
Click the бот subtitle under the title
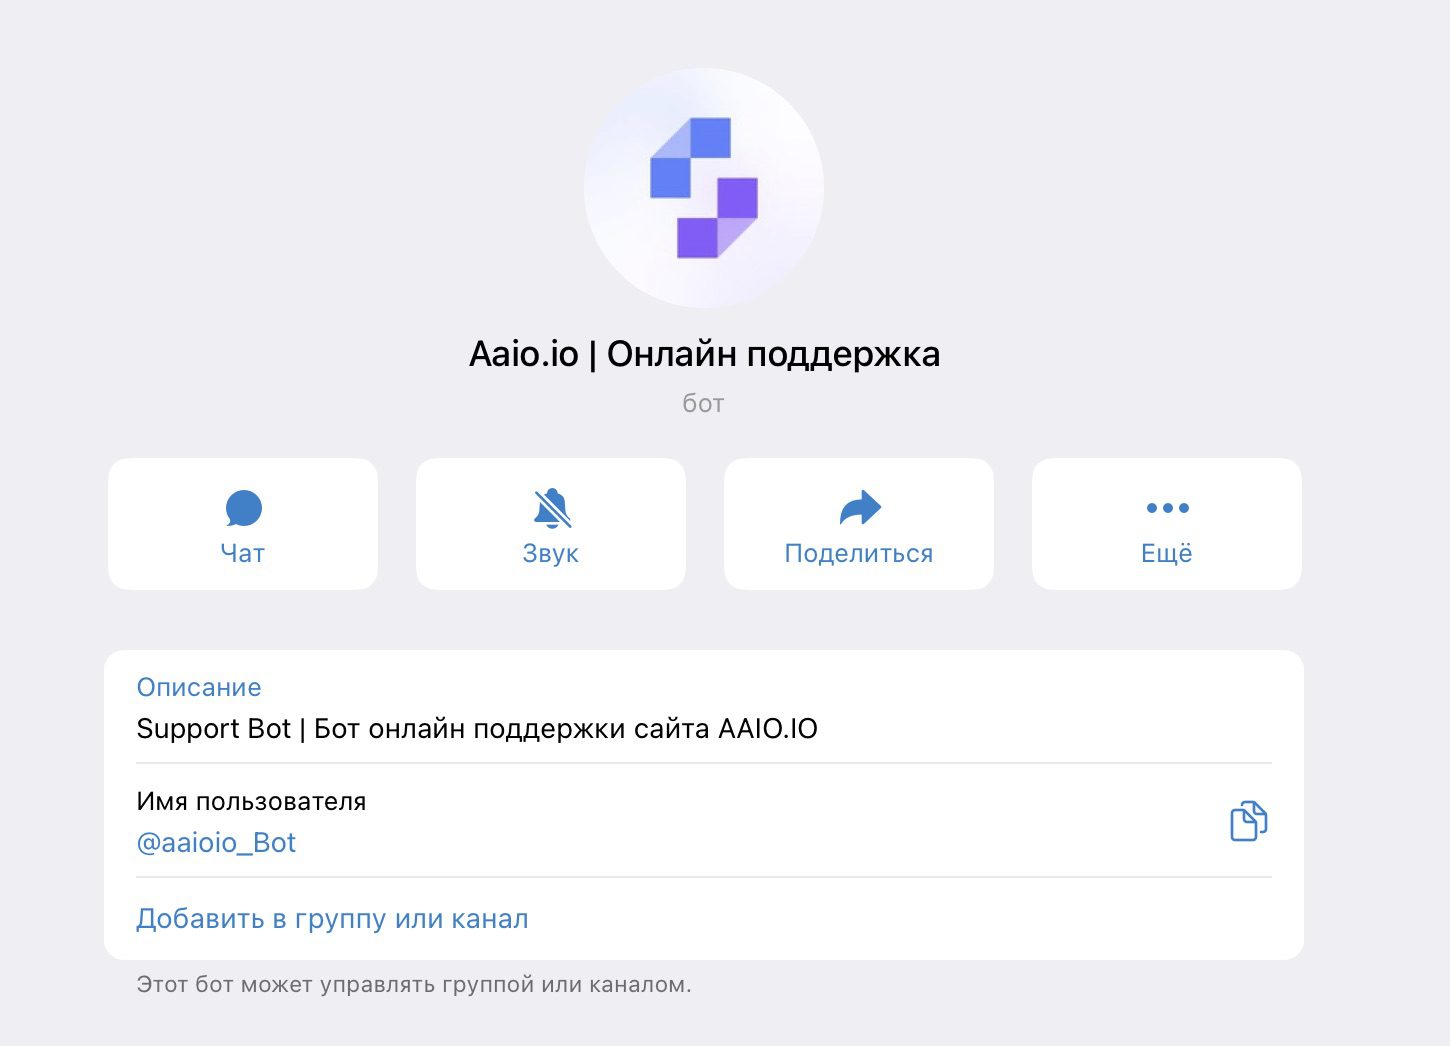click(x=703, y=403)
